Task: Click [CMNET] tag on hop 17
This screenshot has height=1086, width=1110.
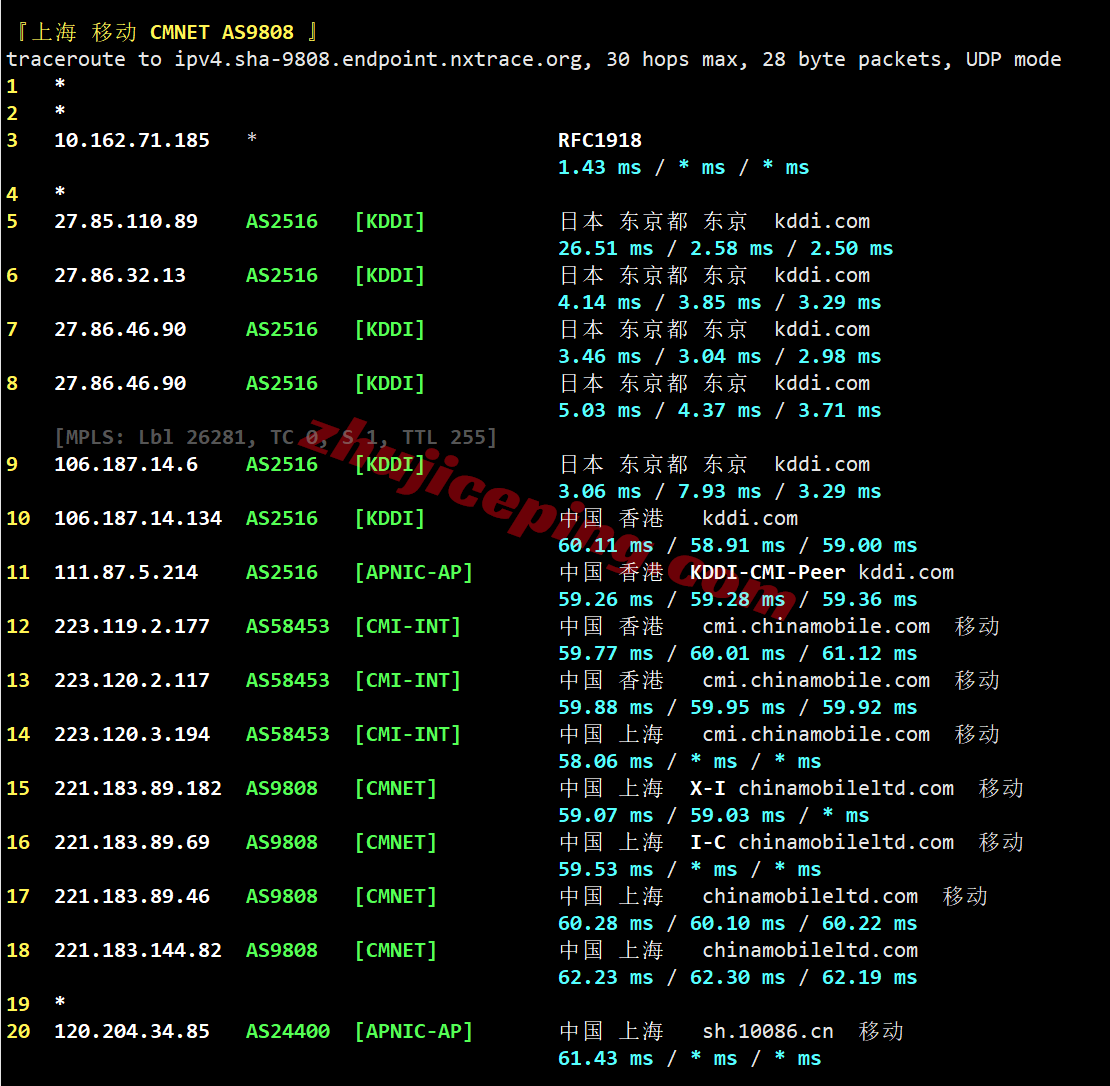Action: pos(396,896)
